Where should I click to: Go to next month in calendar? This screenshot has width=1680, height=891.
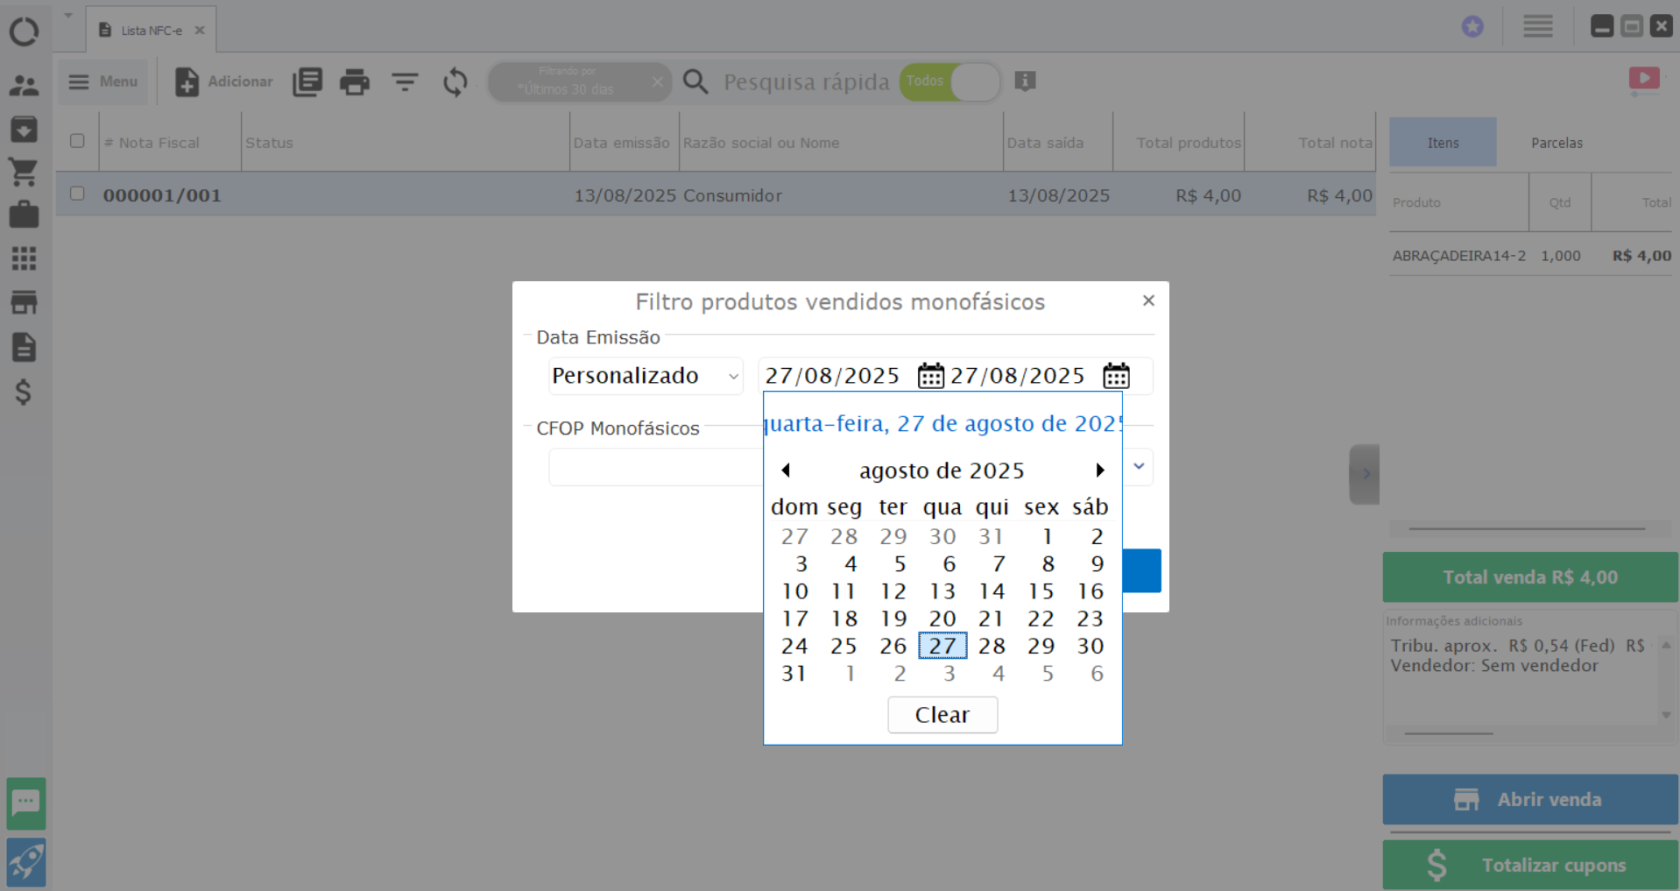[1100, 470]
